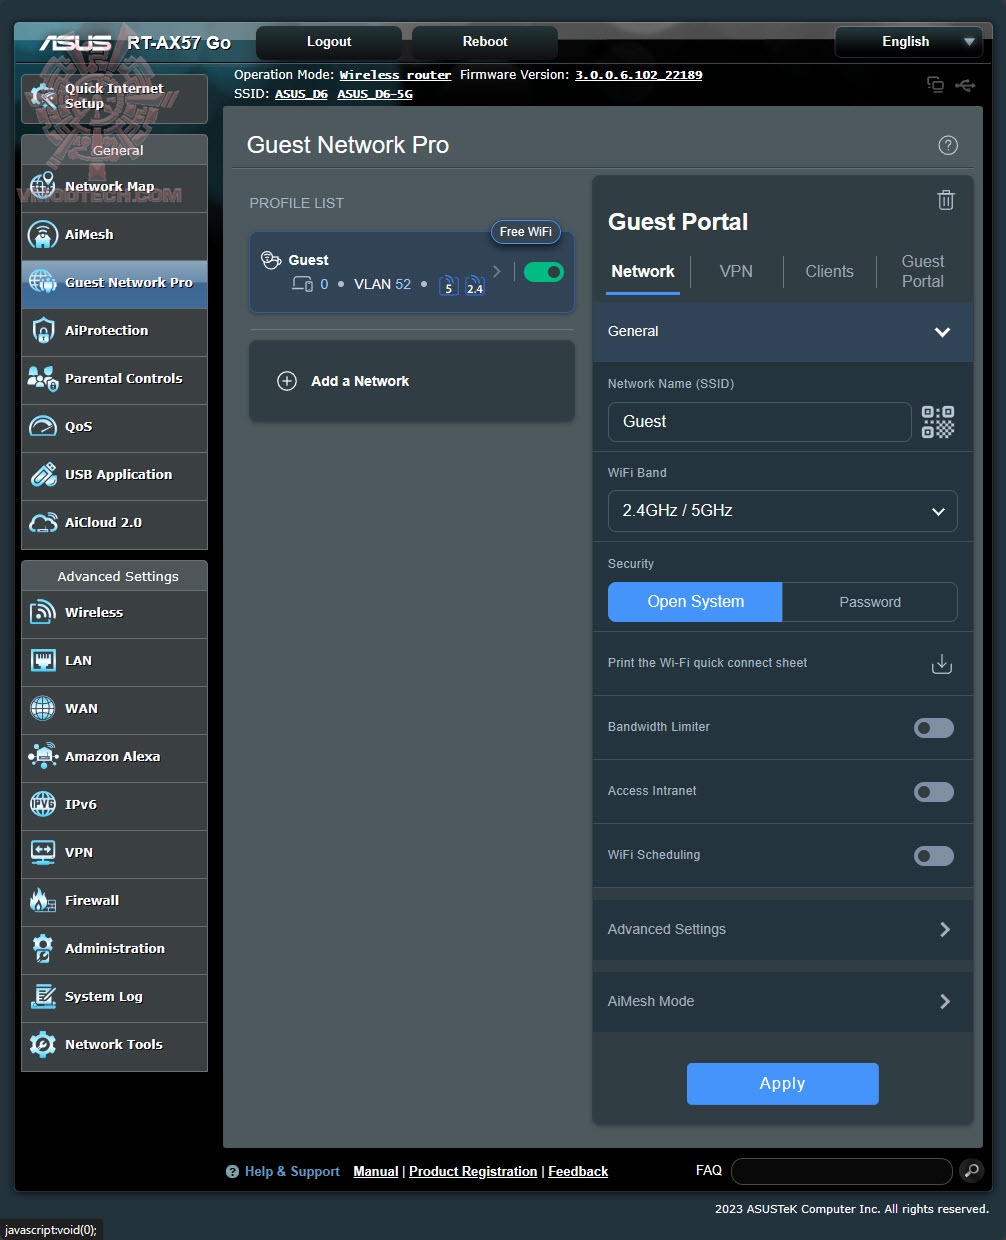The width and height of the screenshot is (1006, 1240).
Task: Disable the Guest network profile switch
Action: [544, 272]
